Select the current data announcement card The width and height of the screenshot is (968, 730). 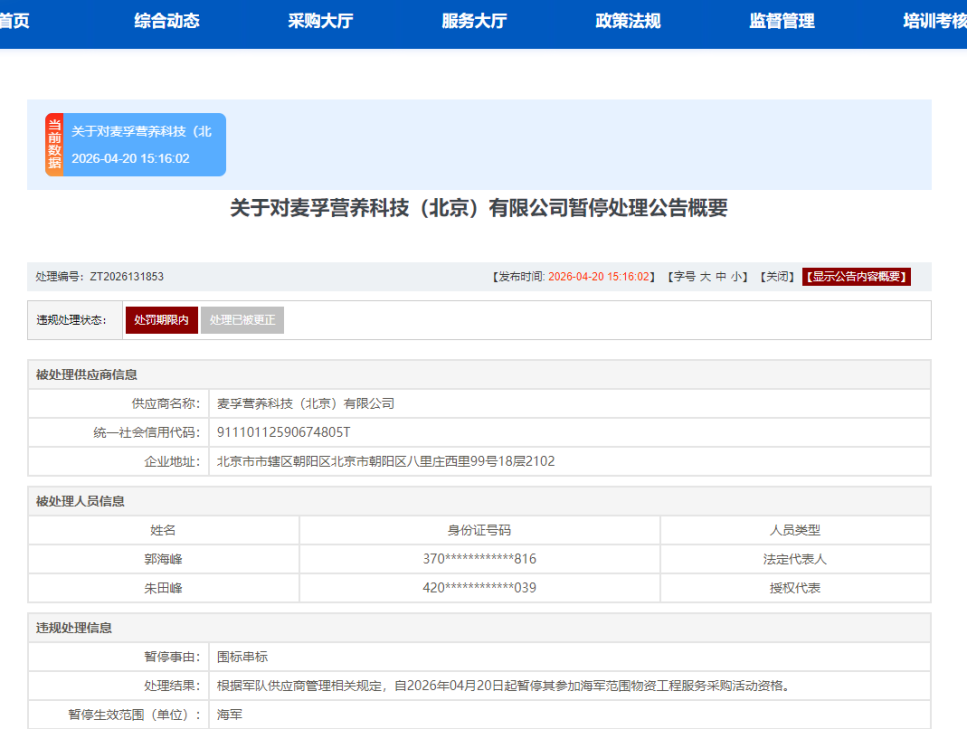(143, 145)
